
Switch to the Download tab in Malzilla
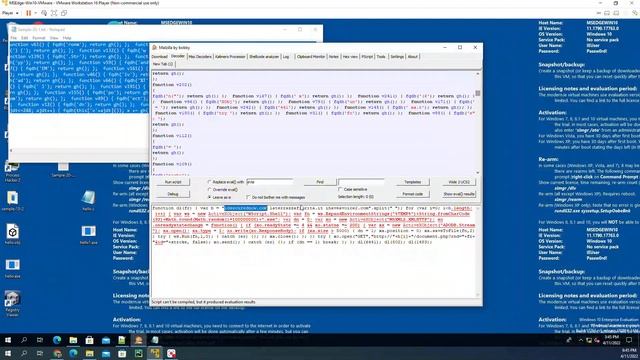(160, 57)
